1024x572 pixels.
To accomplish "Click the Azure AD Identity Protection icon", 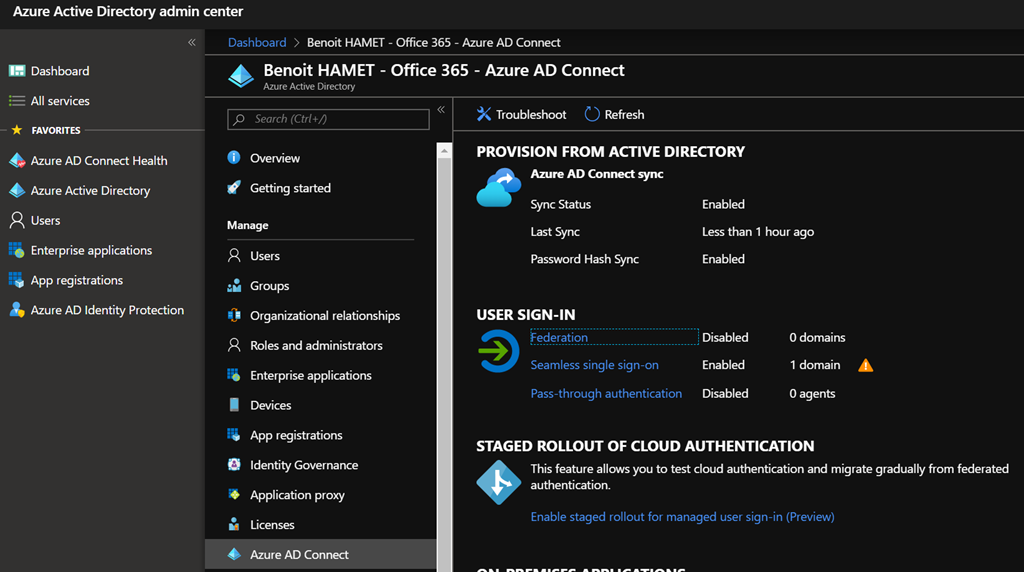I will click(17, 311).
